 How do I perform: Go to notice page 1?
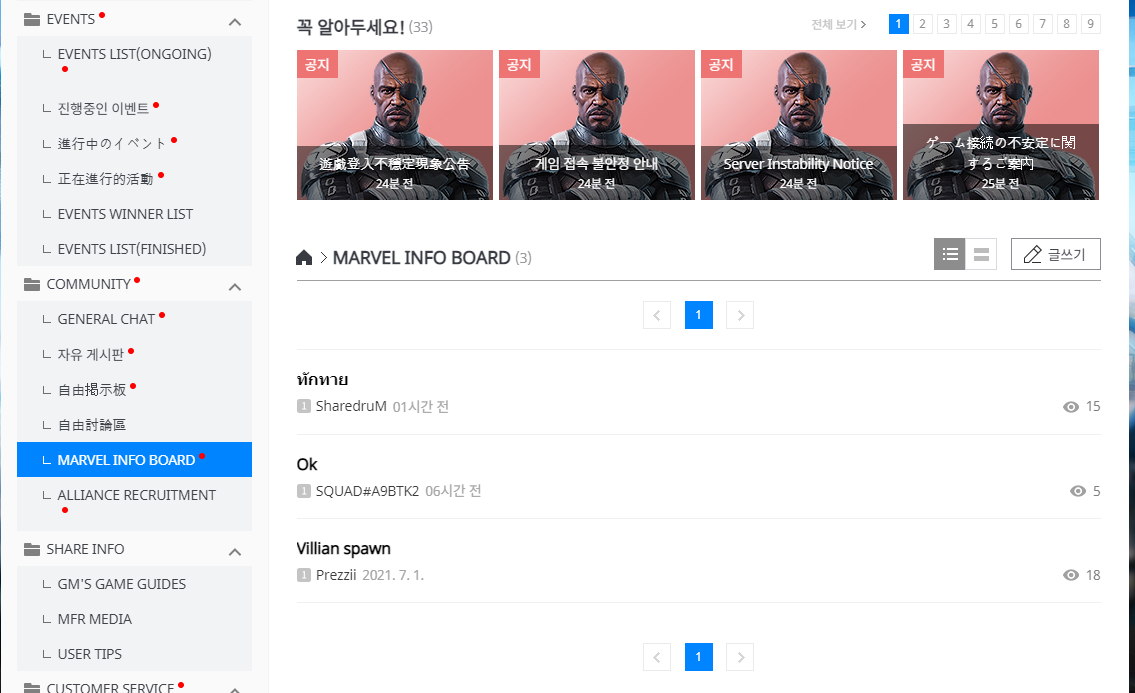pyautogui.click(x=898, y=24)
